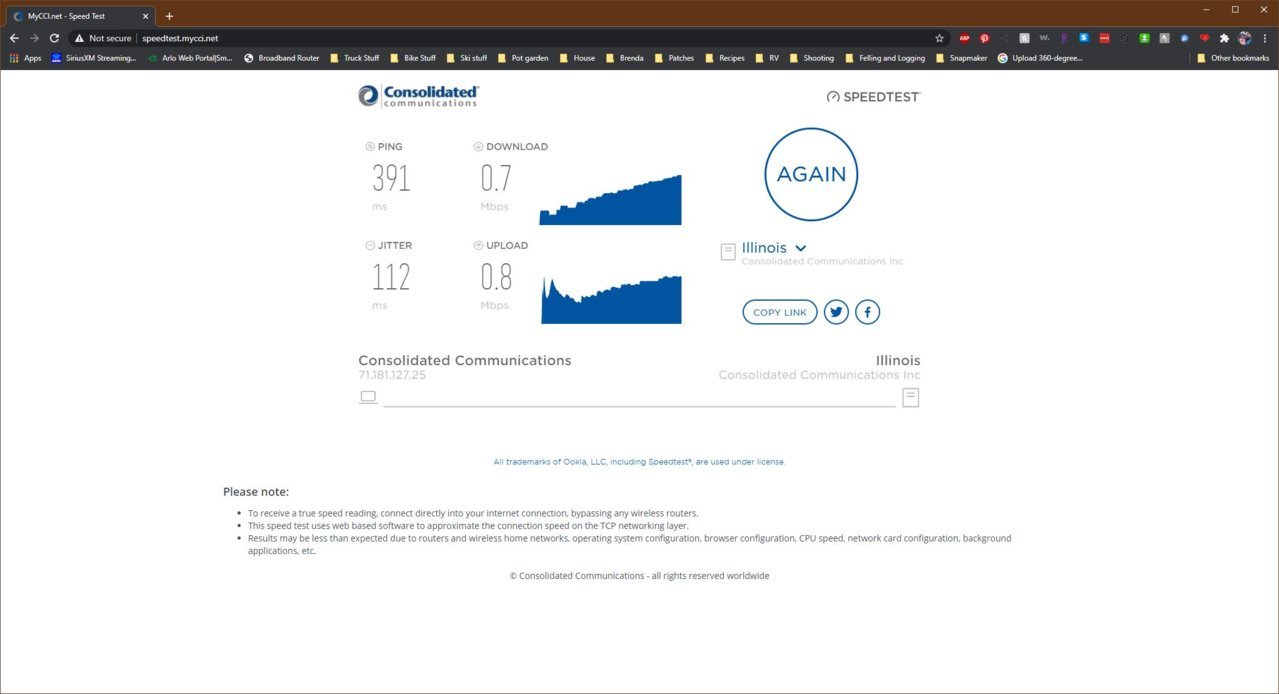Viewport: 1279px width, 694px height.
Task: Open the AdBlock Plus extension
Action: point(964,38)
